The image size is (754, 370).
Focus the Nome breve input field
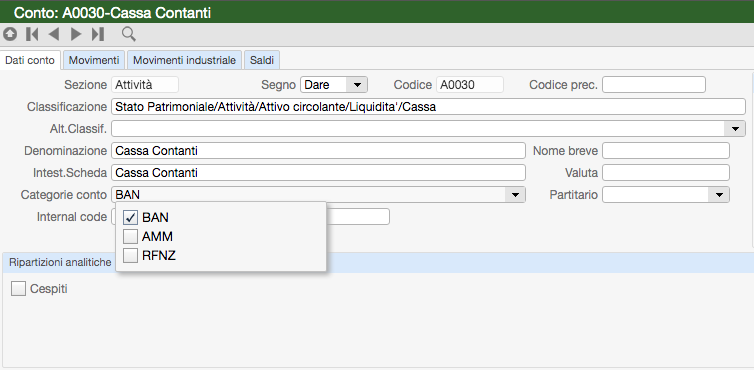[666, 151]
